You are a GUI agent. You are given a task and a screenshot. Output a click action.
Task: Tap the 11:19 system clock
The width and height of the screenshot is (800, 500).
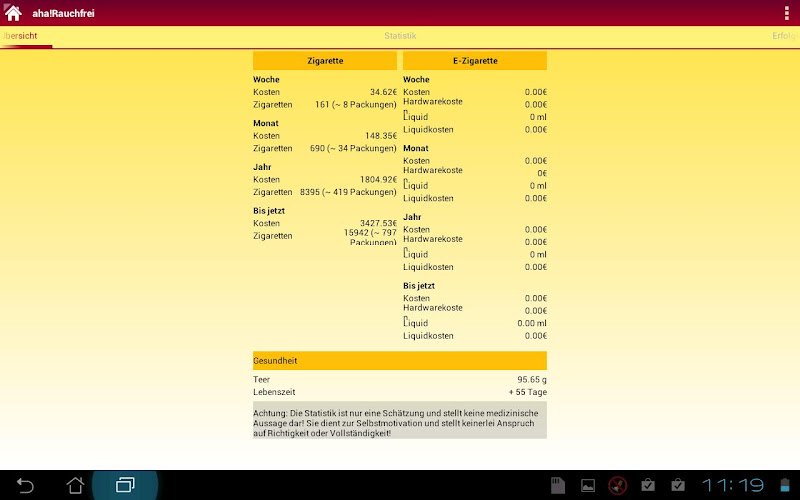tap(733, 485)
